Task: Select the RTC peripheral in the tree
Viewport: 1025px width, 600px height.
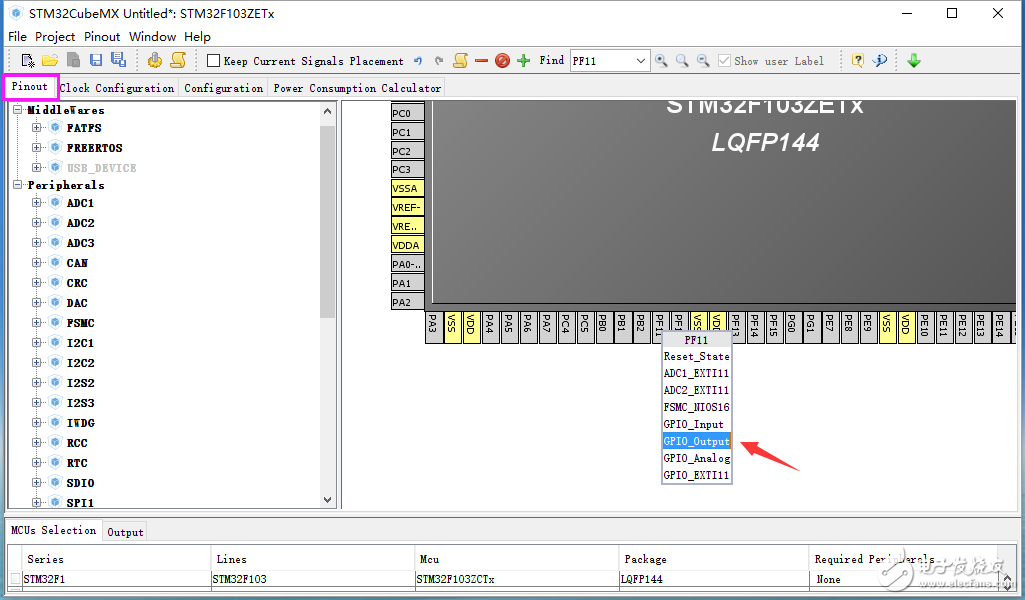Action: pos(77,463)
